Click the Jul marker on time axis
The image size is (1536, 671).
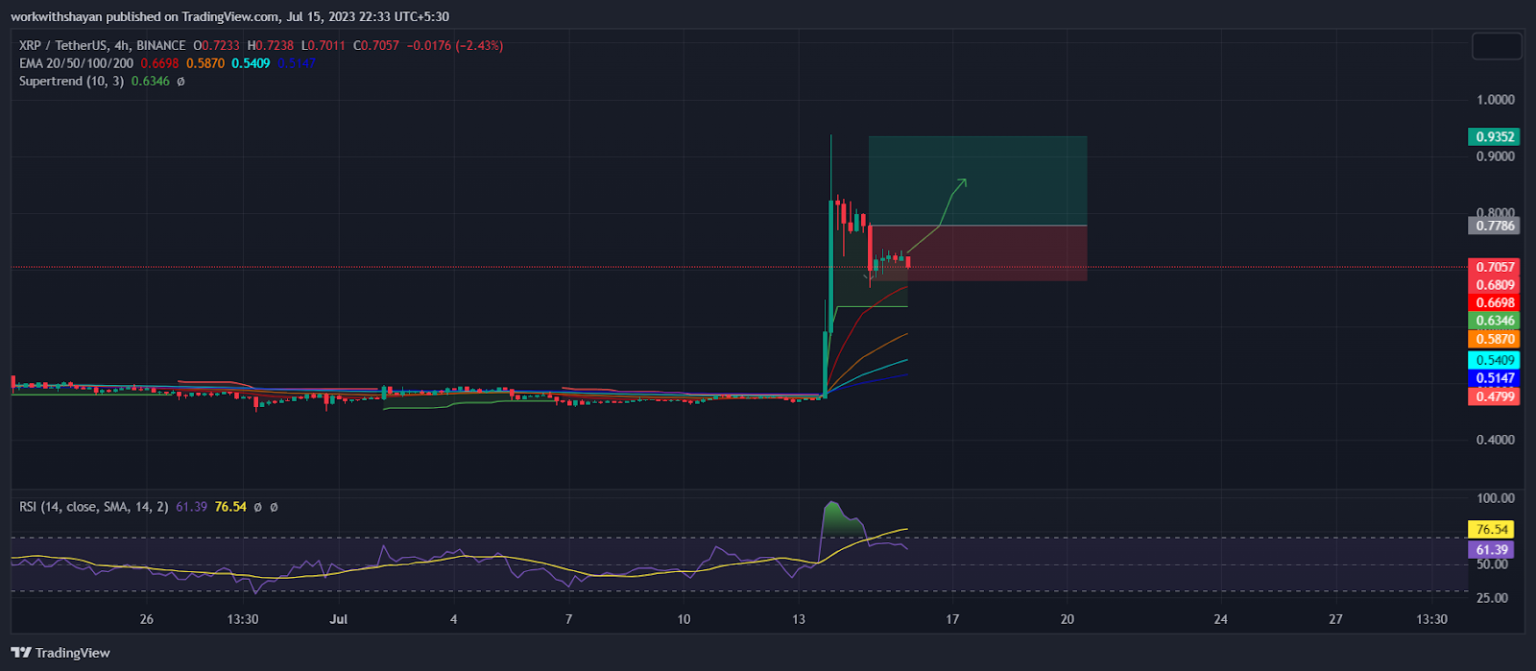point(338,620)
